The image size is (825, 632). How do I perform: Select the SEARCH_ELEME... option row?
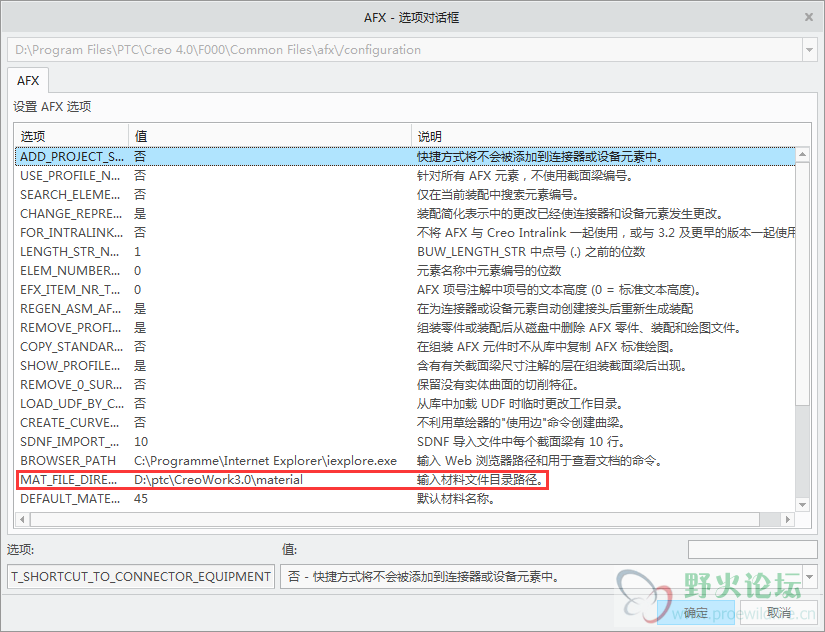(405, 194)
